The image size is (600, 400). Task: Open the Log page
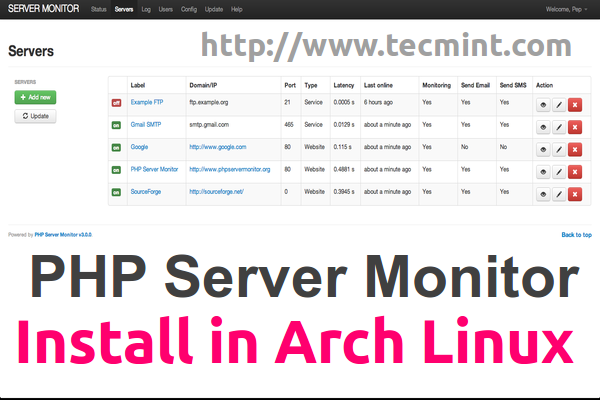[x=146, y=9]
